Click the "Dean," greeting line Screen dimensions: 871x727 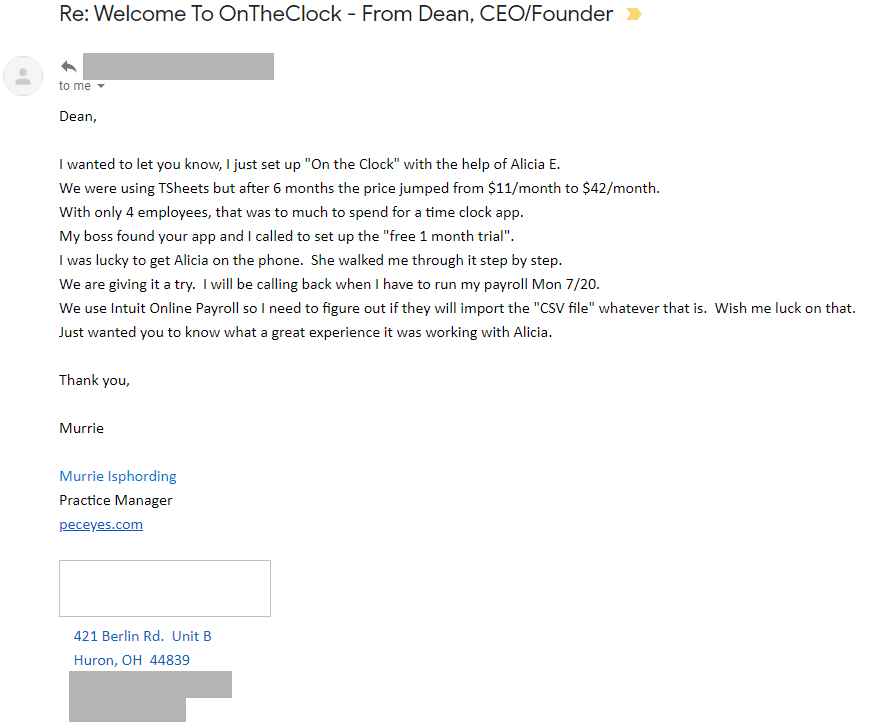(x=79, y=116)
